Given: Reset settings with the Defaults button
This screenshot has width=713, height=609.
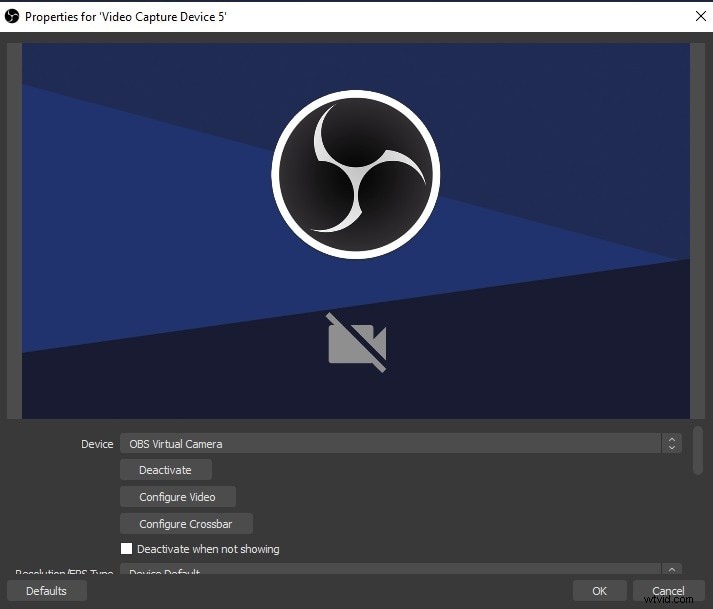Looking at the screenshot, I should [46, 591].
